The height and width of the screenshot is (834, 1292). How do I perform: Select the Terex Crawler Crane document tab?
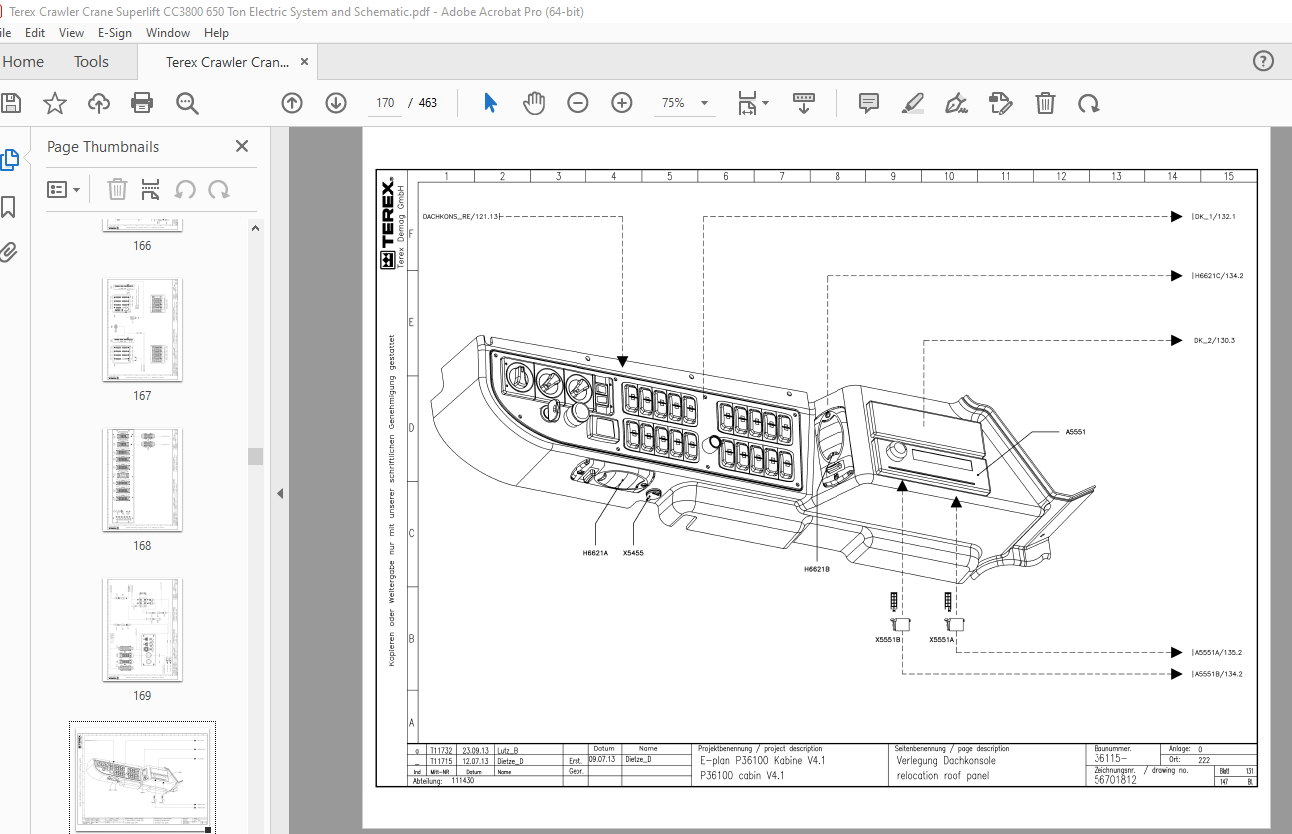click(x=227, y=62)
